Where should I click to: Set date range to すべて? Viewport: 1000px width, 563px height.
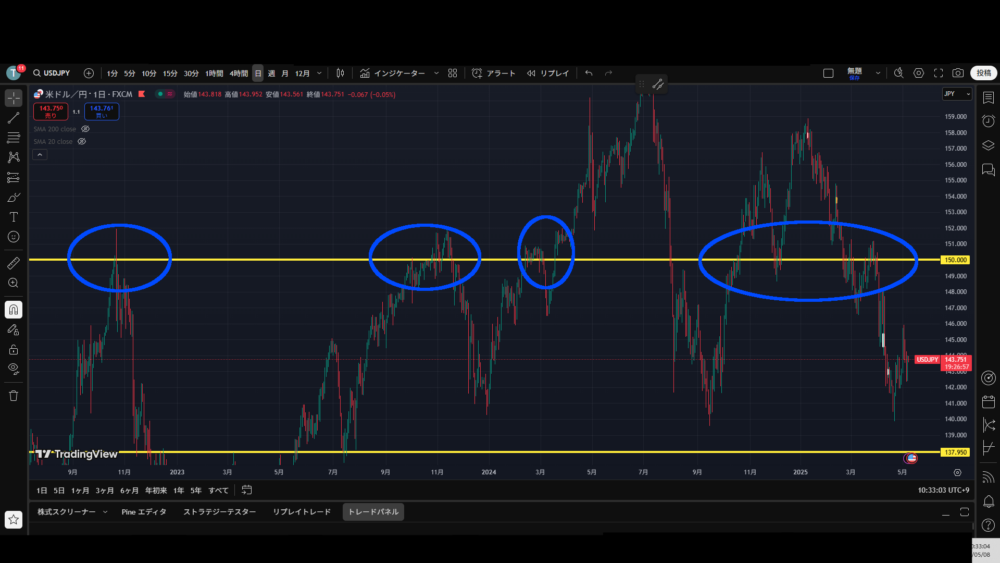coord(218,490)
